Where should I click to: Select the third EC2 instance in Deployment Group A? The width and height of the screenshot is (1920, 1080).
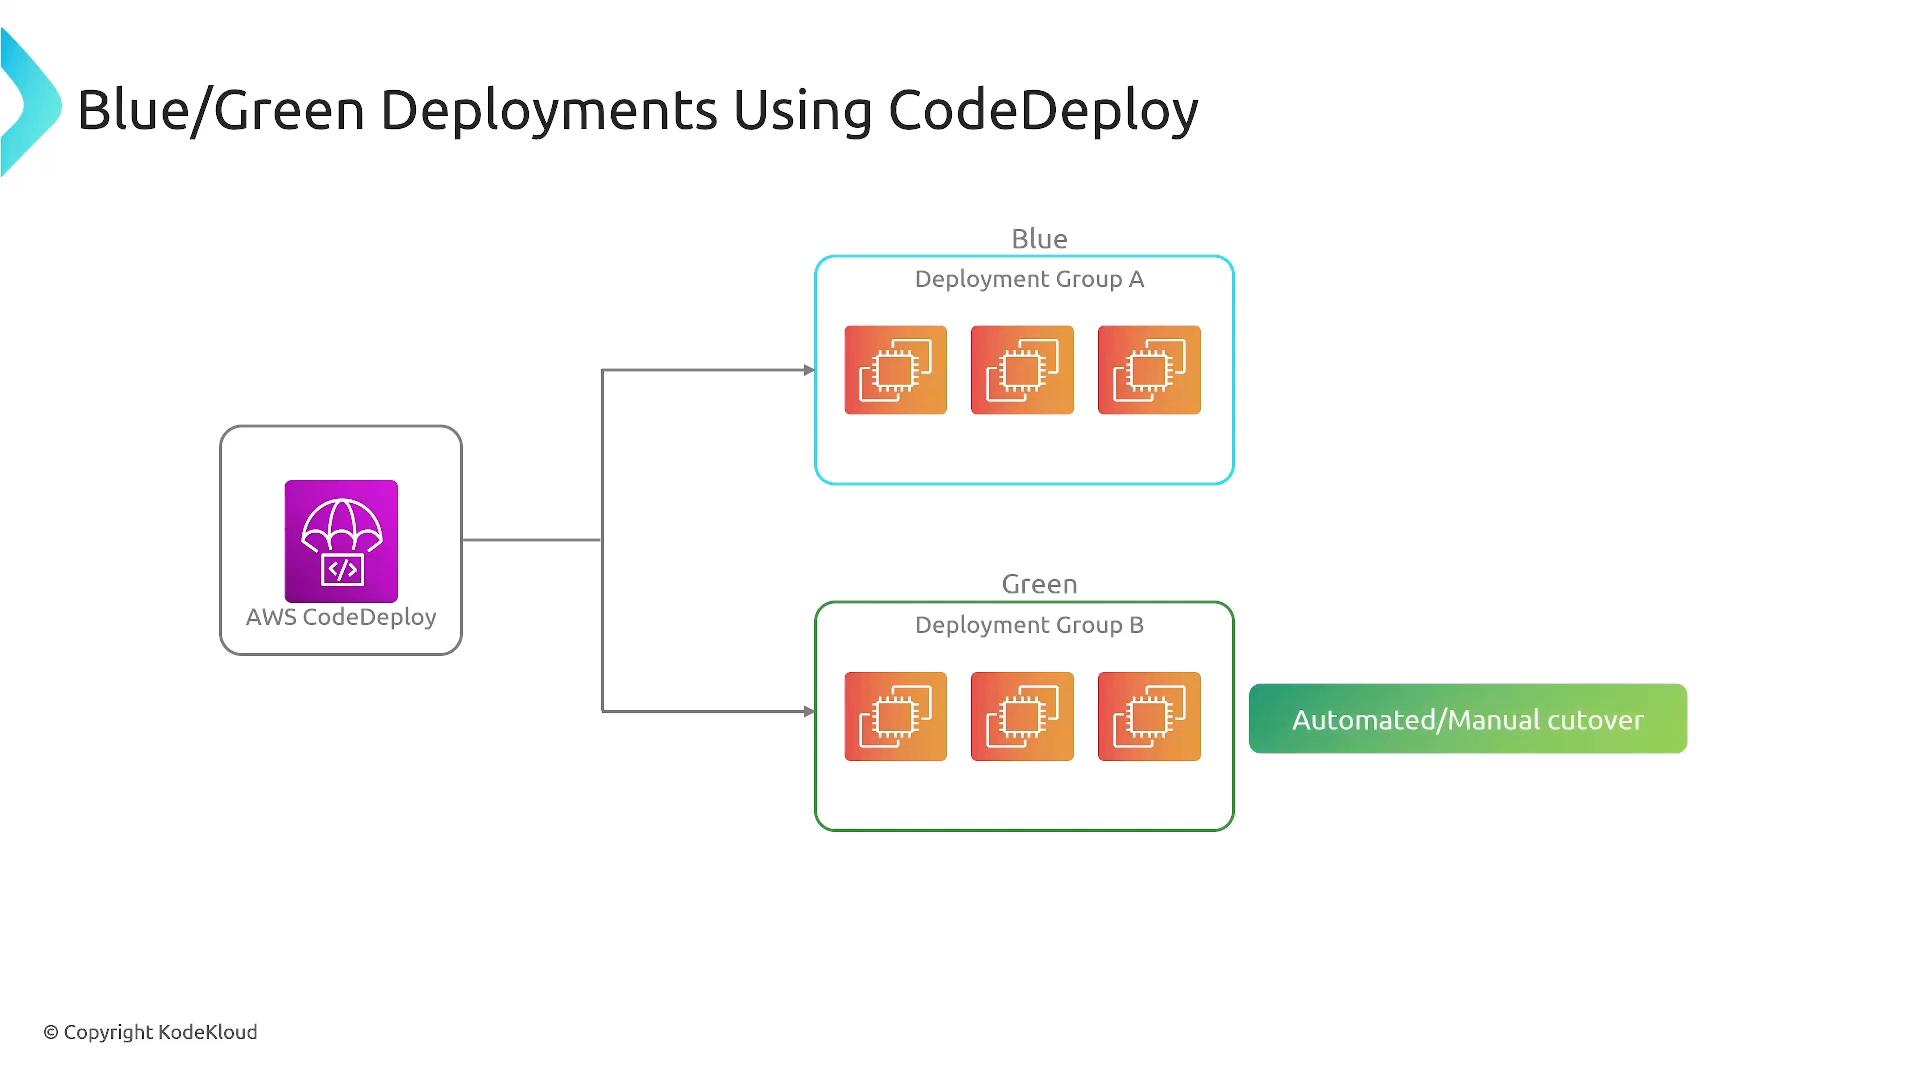1149,370
